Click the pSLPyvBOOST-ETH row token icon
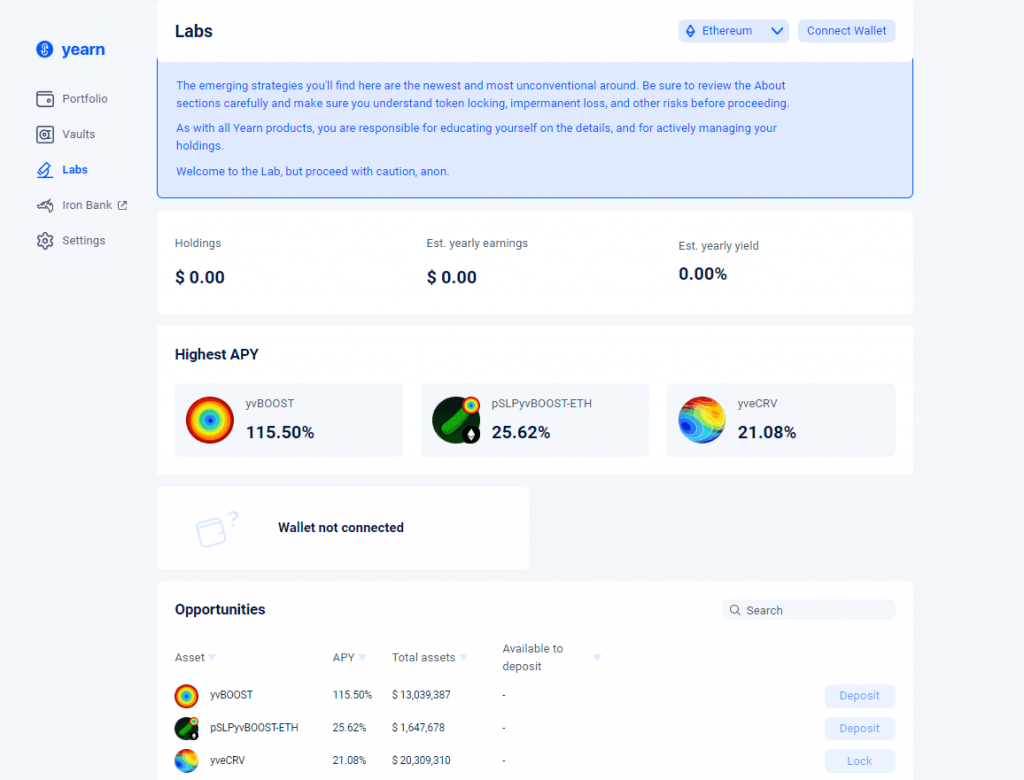Viewport: 1024px width, 780px height. [186, 728]
